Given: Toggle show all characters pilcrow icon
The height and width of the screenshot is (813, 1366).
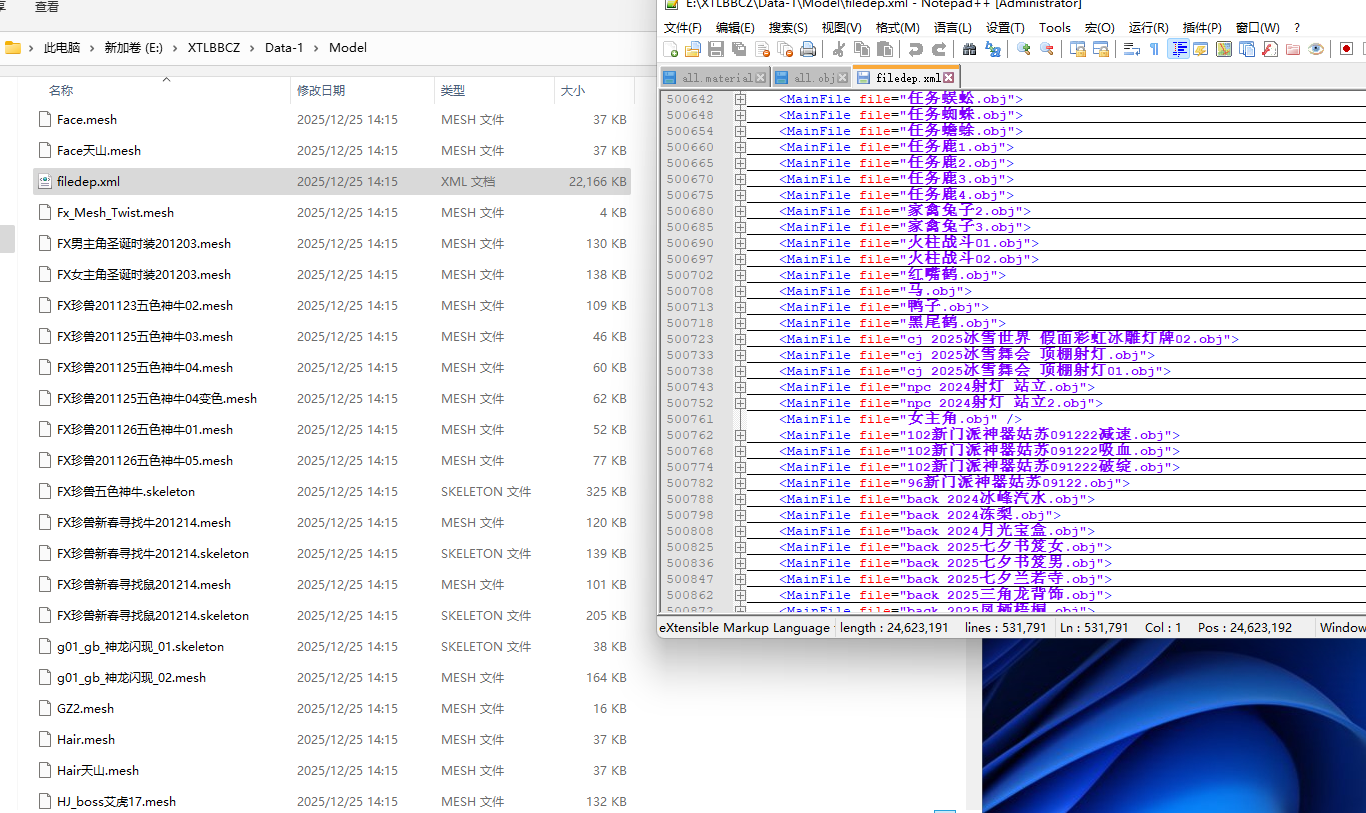Looking at the screenshot, I should [1154, 49].
